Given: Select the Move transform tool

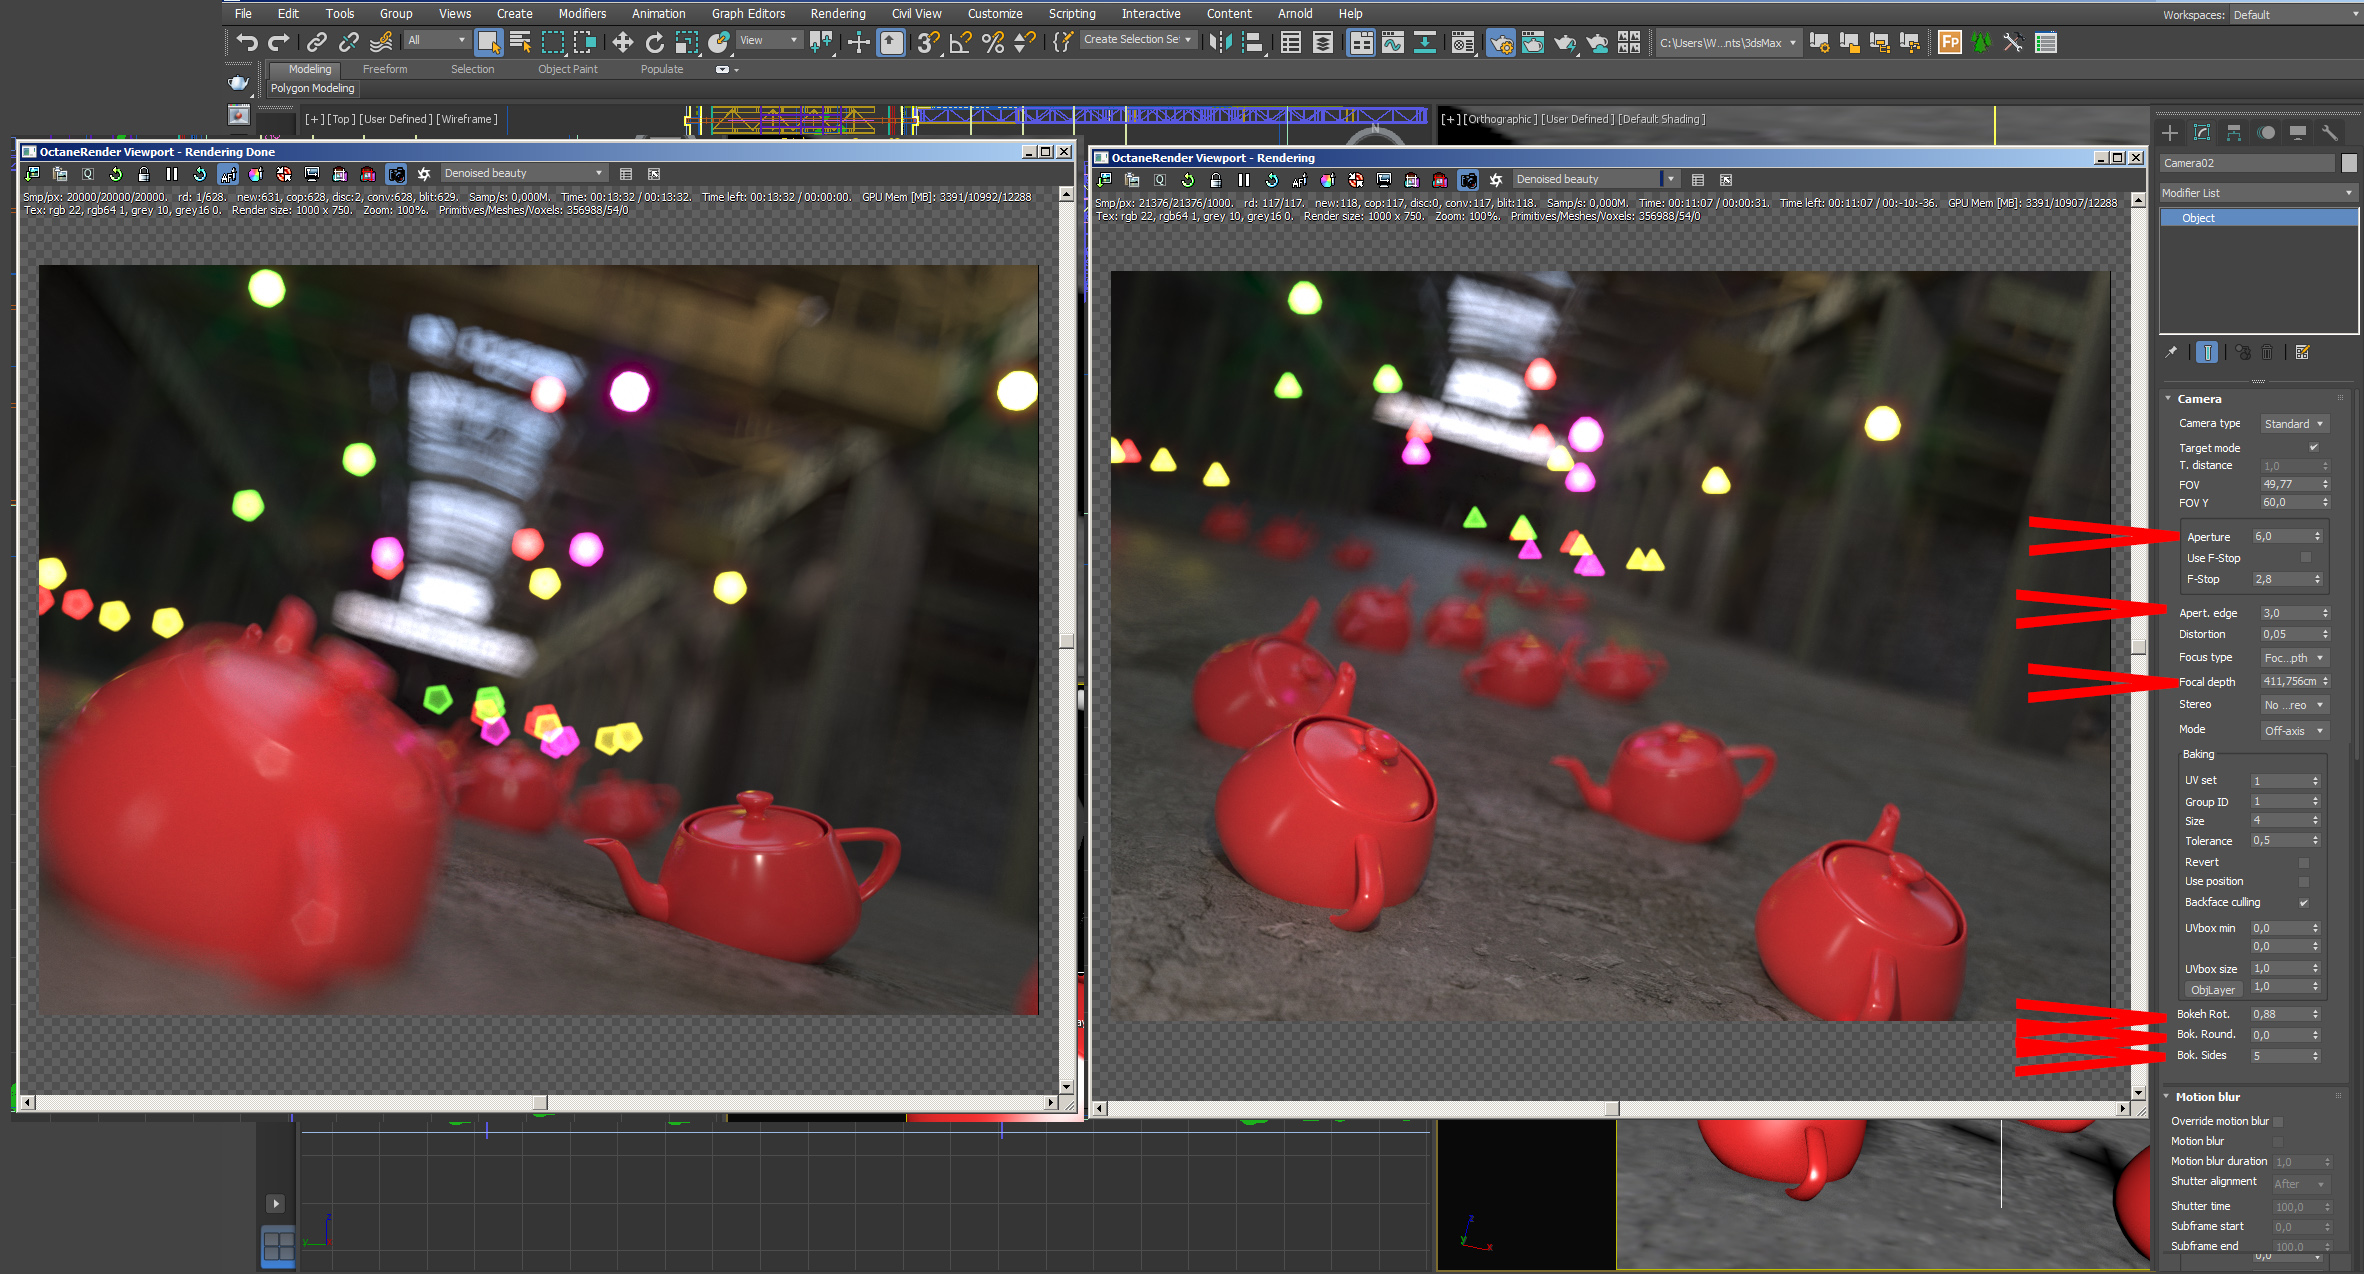Looking at the screenshot, I should tap(622, 42).
